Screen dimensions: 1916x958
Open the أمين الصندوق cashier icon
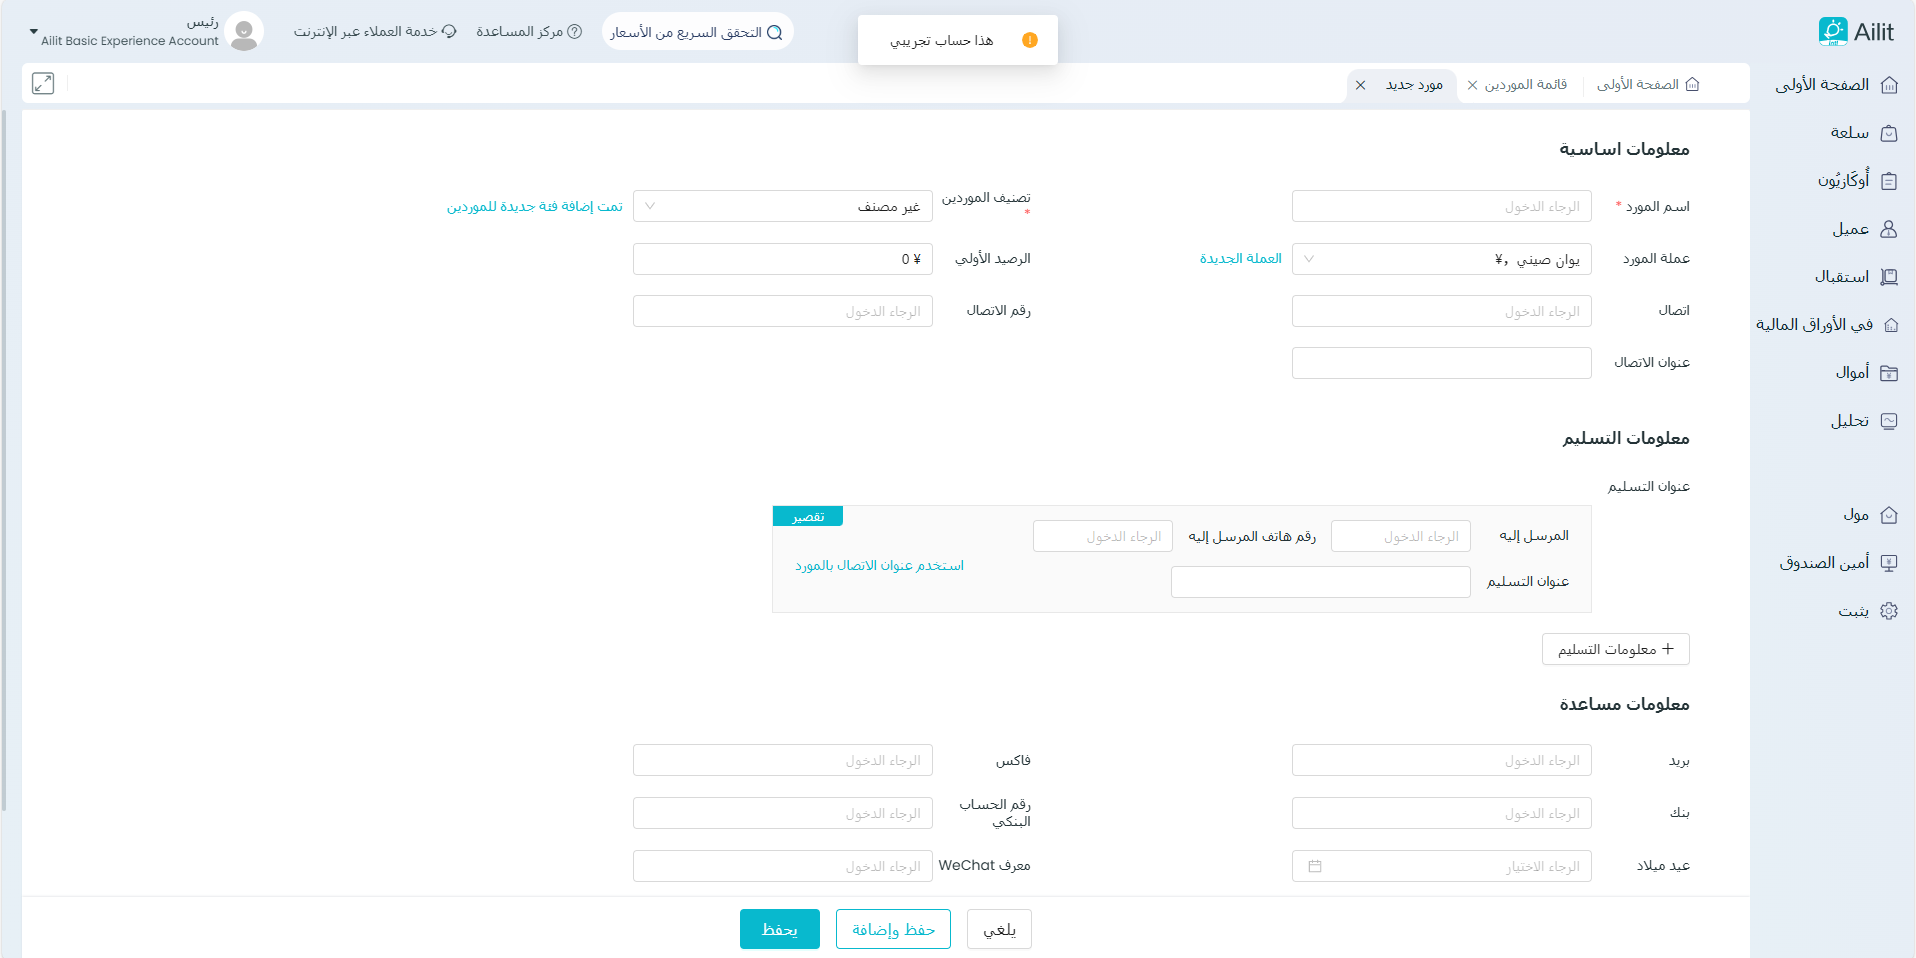1889,563
